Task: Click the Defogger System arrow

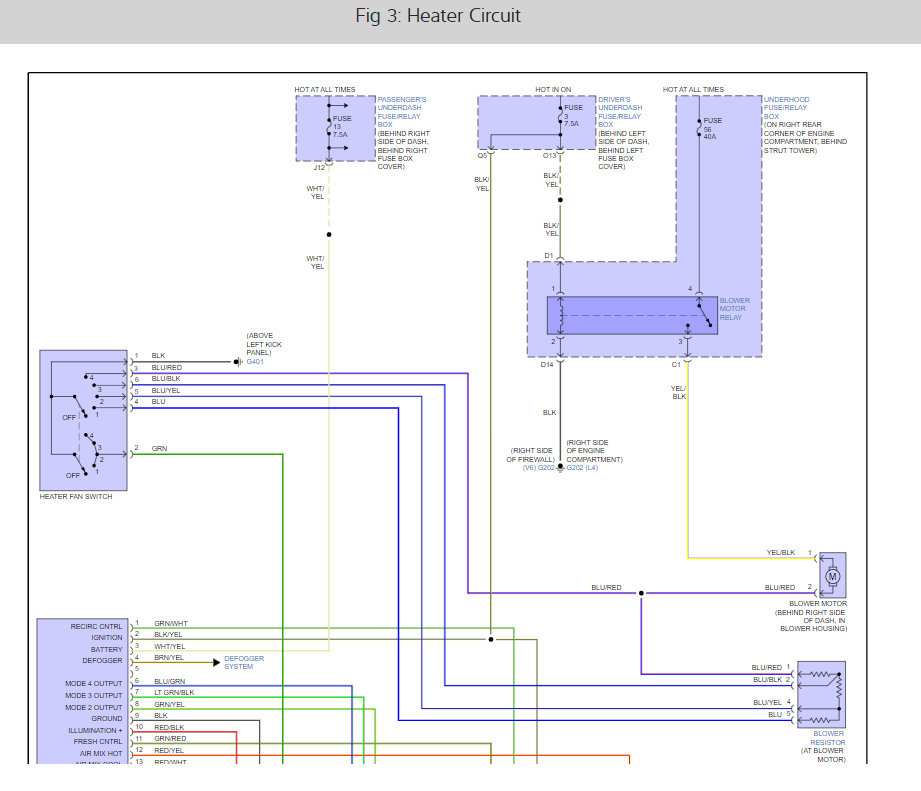Action: point(216,662)
